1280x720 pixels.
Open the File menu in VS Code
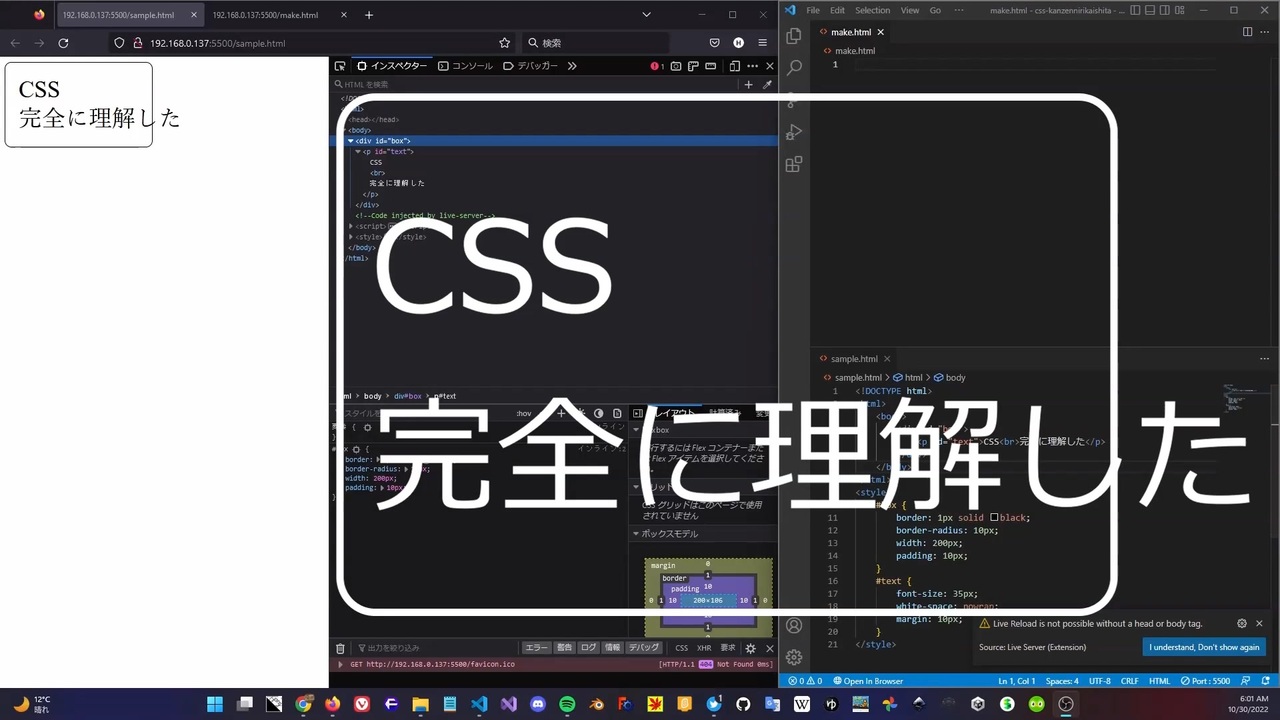click(812, 10)
